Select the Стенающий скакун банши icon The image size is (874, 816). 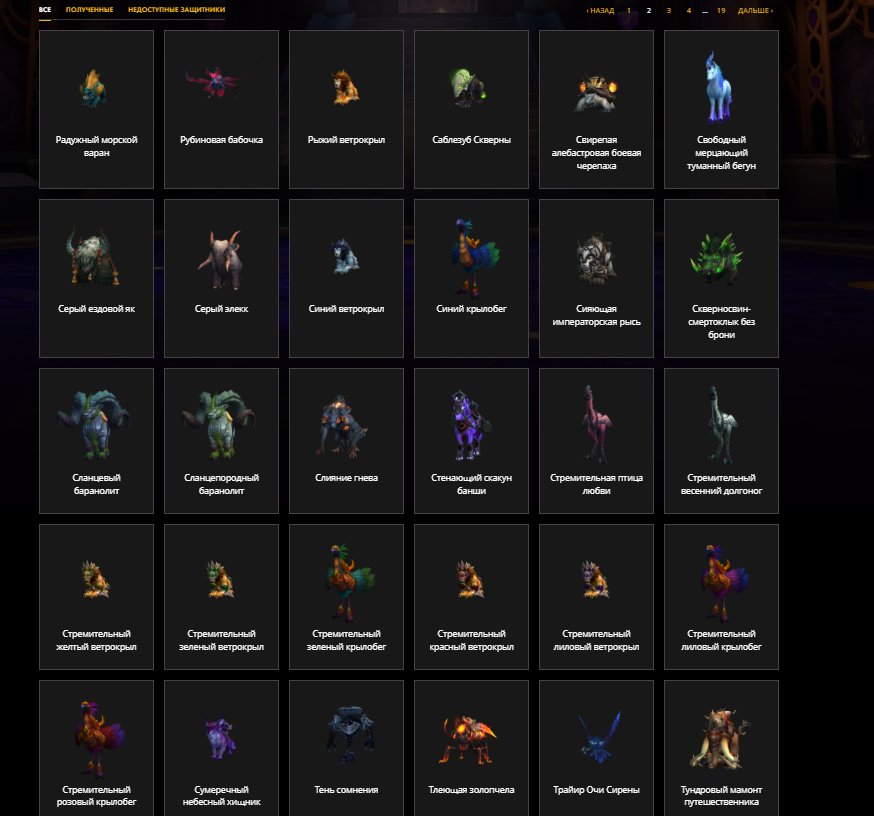pos(470,425)
